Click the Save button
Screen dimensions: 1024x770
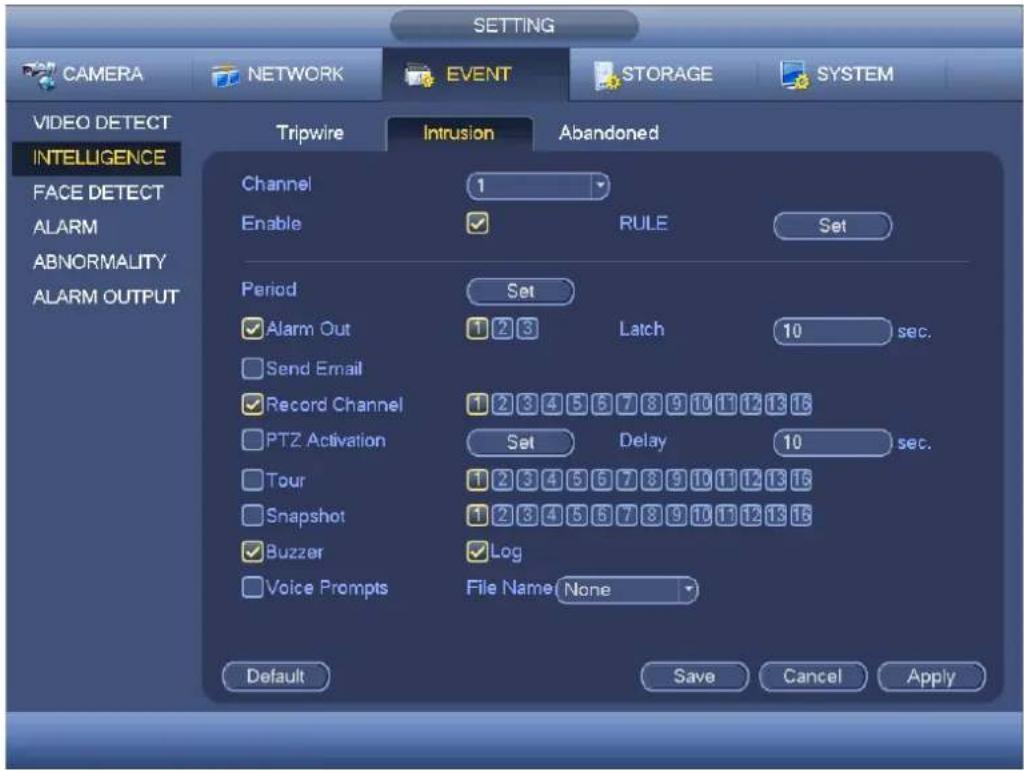pos(694,677)
